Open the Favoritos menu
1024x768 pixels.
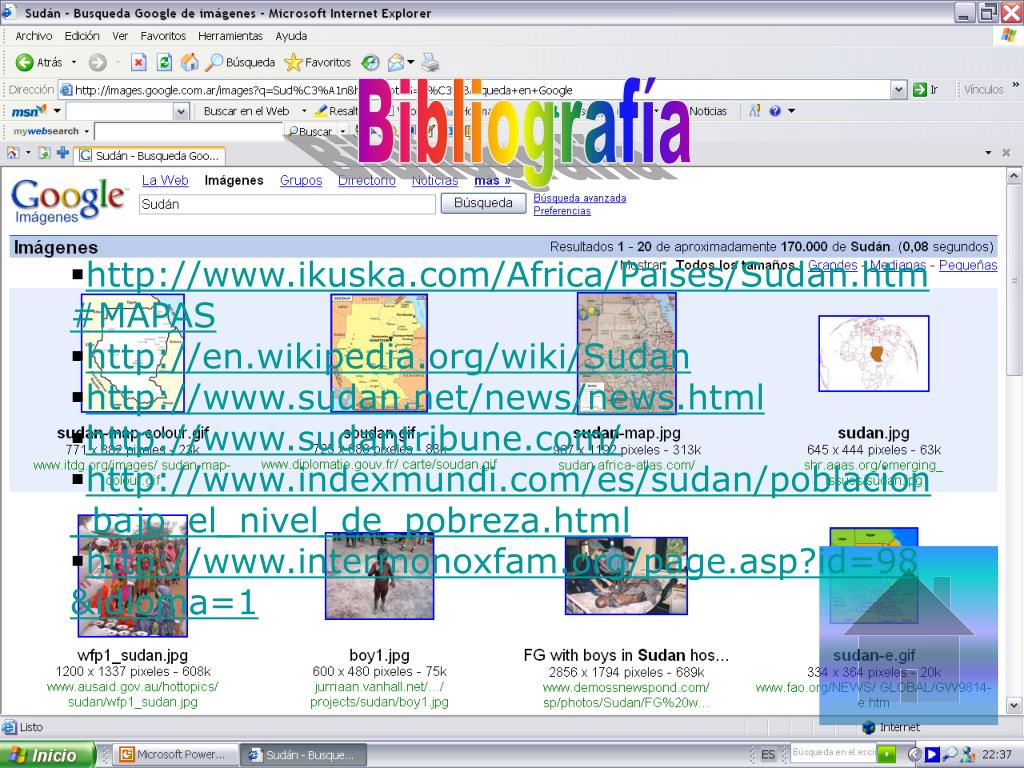(163, 36)
